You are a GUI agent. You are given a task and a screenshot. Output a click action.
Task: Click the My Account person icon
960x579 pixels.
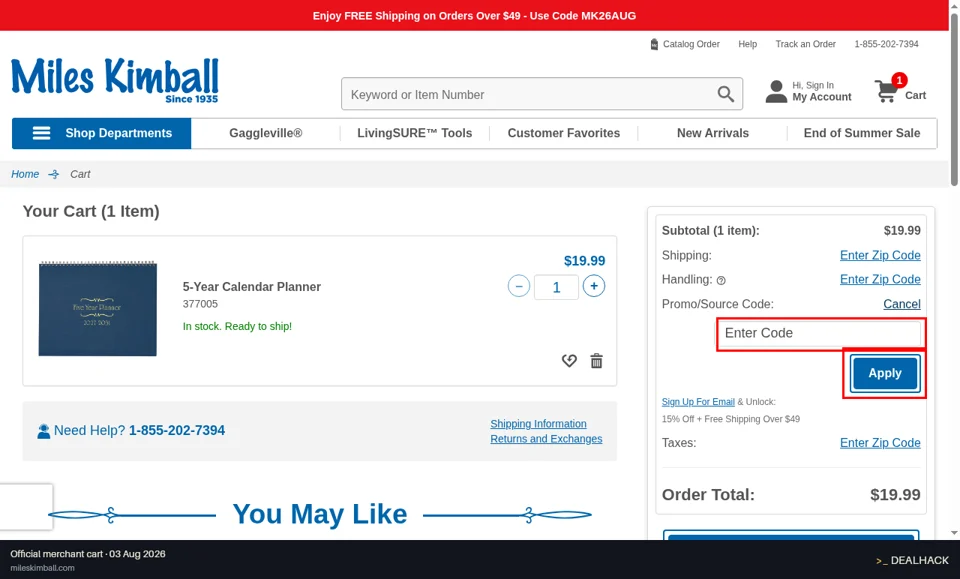pyautogui.click(x=776, y=92)
